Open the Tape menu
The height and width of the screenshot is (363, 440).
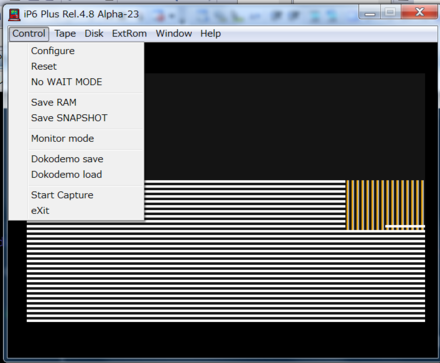coord(65,34)
